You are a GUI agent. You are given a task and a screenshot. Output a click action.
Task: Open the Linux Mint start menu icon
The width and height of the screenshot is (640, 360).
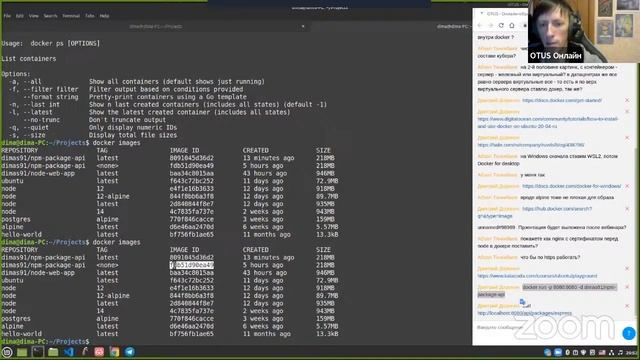tap(7, 352)
